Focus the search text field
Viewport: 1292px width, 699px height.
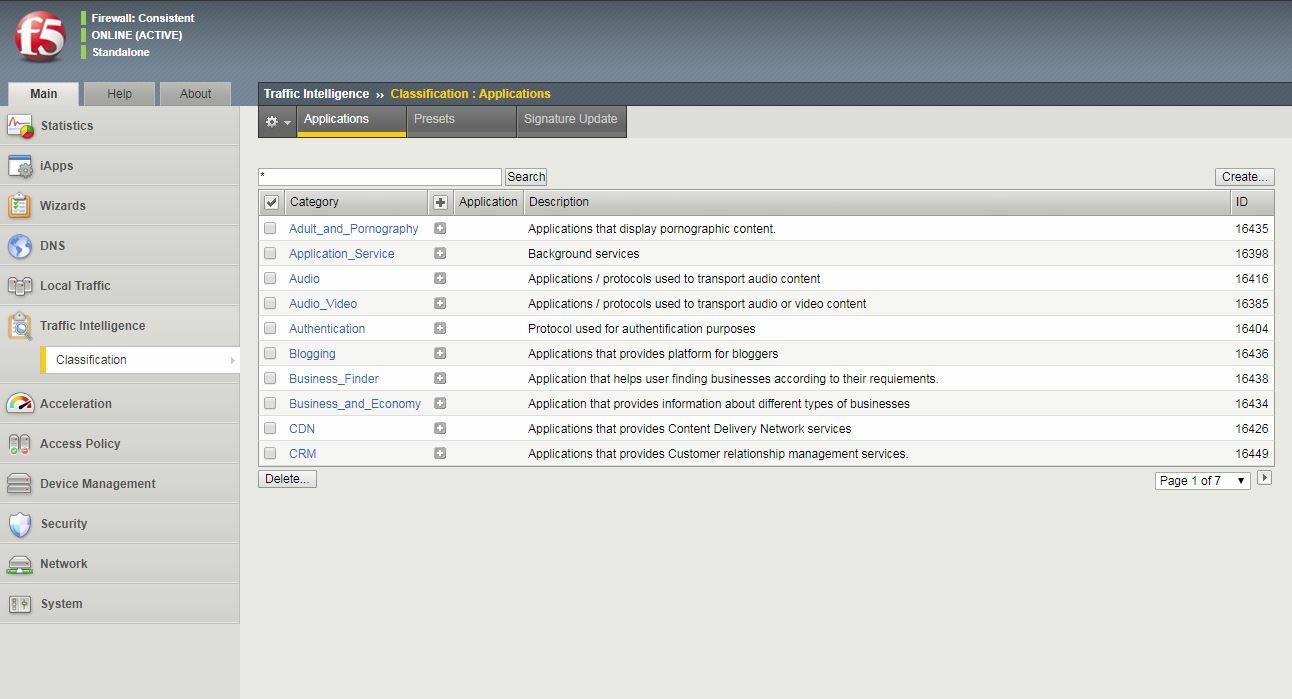click(379, 177)
